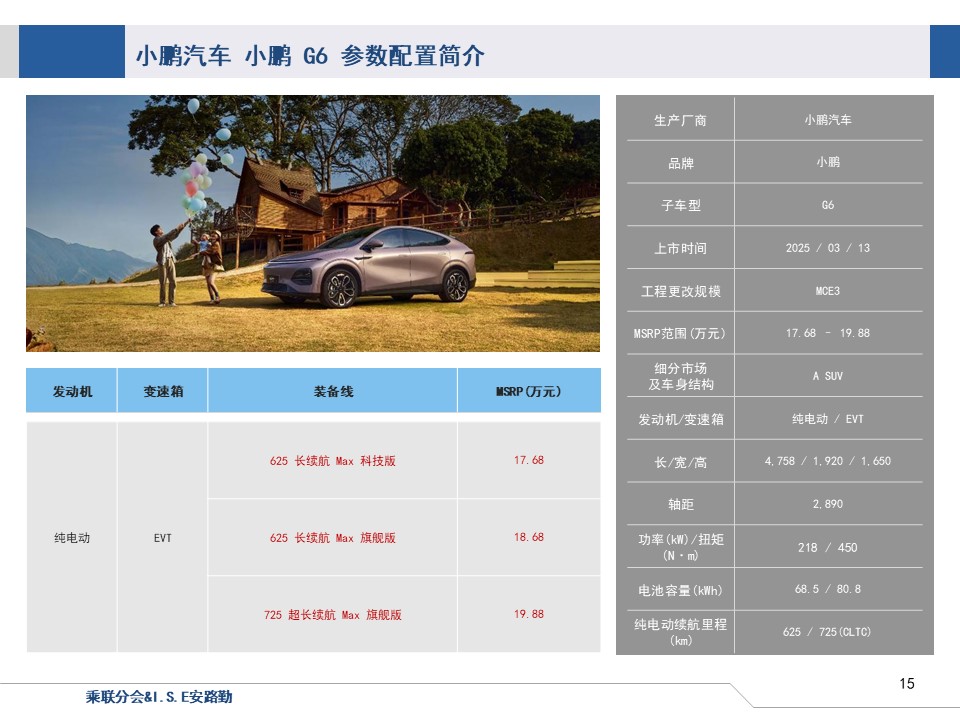960x720 pixels.
Task: Click the page number 15
Action: [907, 683]
